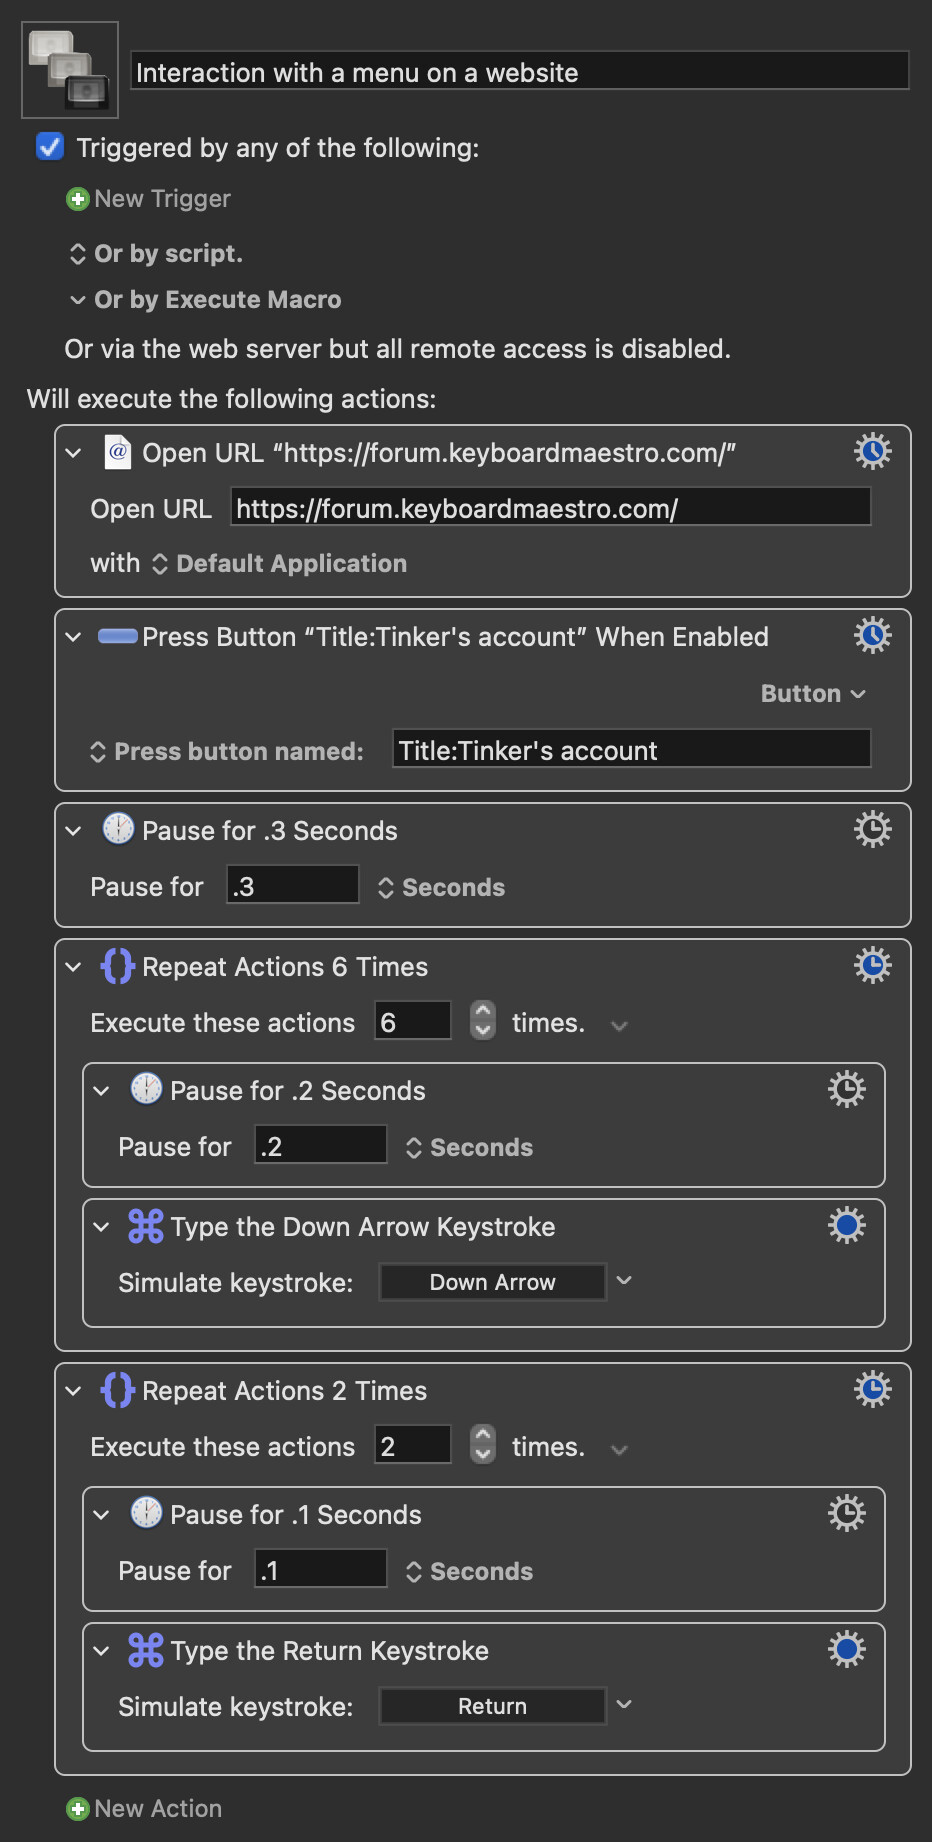Collapse the Open URL action
Image resolution: width=932 pixels, height=1842 pixels.
pos(73,453)
